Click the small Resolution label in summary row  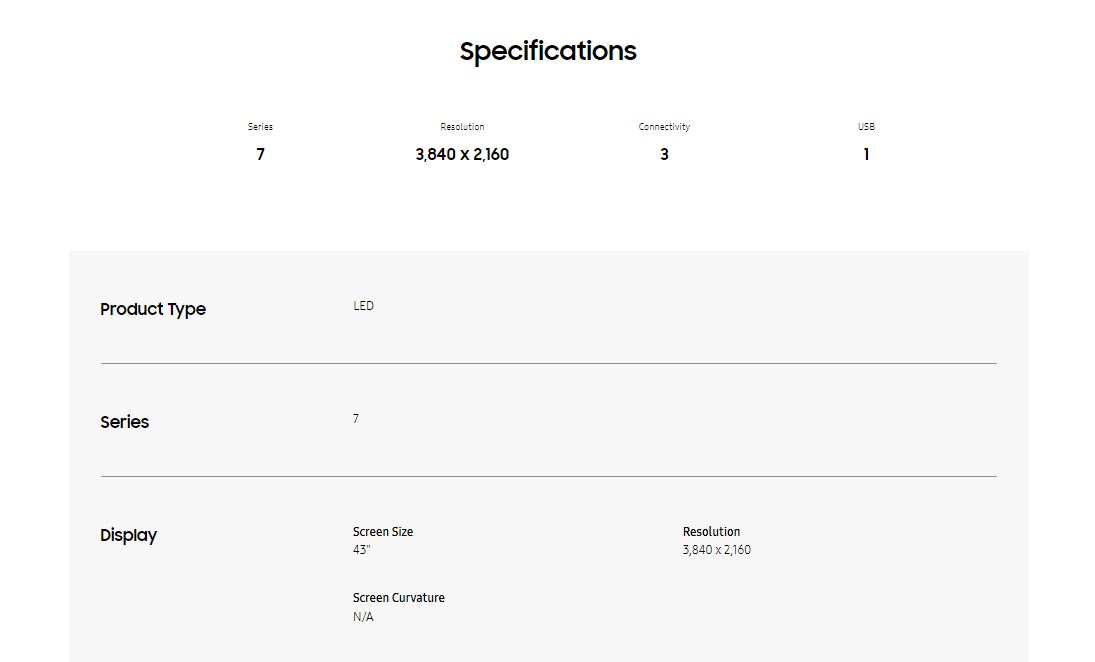[462, 127]
